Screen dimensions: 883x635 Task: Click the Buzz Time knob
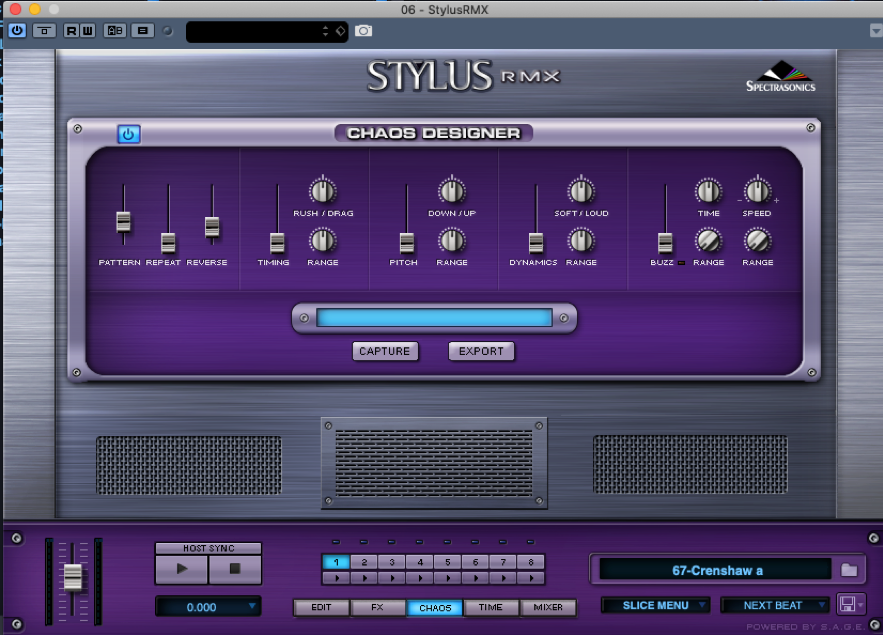click(x=708, y=191)
